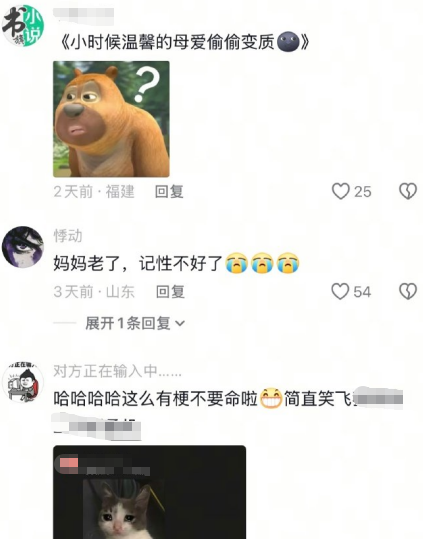Viewport: 423px width, 539px height.
Task: Click the chevron next to 展开1条回复
Action: 180,323
